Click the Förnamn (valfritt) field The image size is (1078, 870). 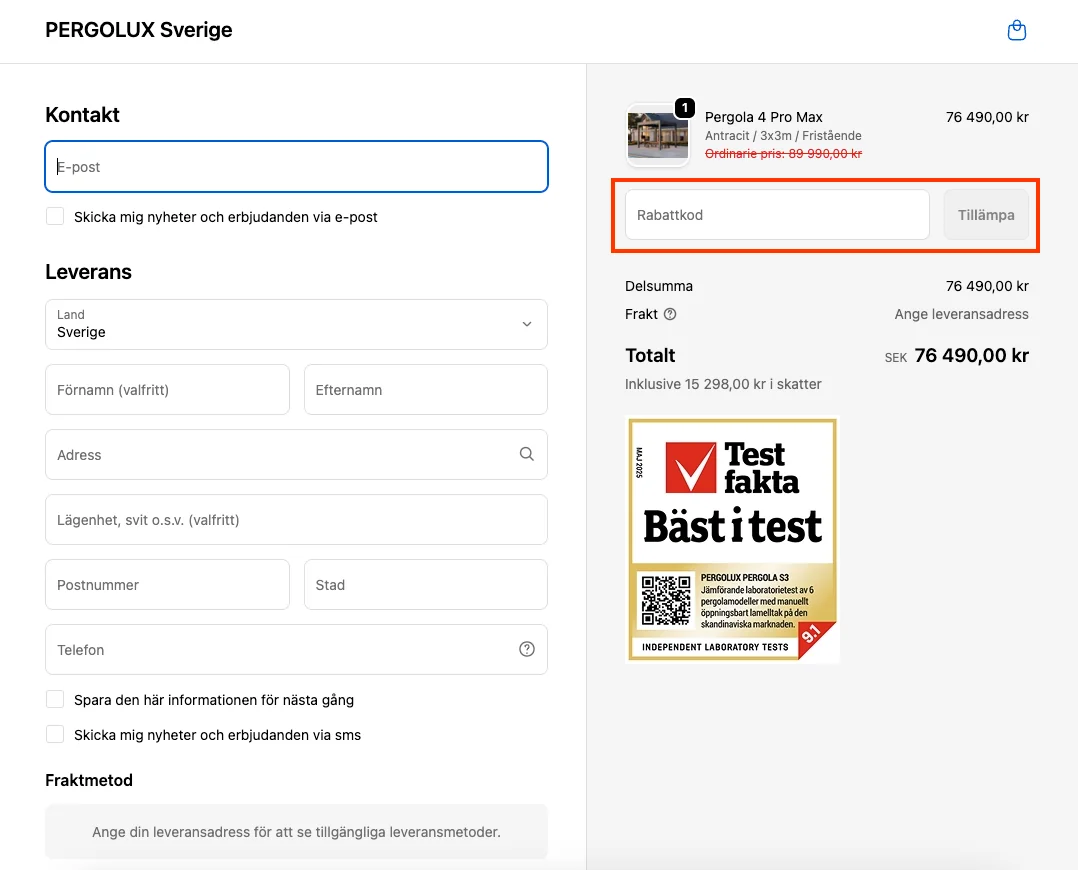coord(167,390)
